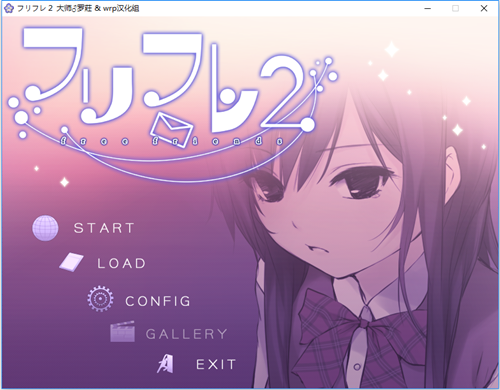Click the free friends subtitle text
This screenshot has height=390, width=500.
point(172,141)
